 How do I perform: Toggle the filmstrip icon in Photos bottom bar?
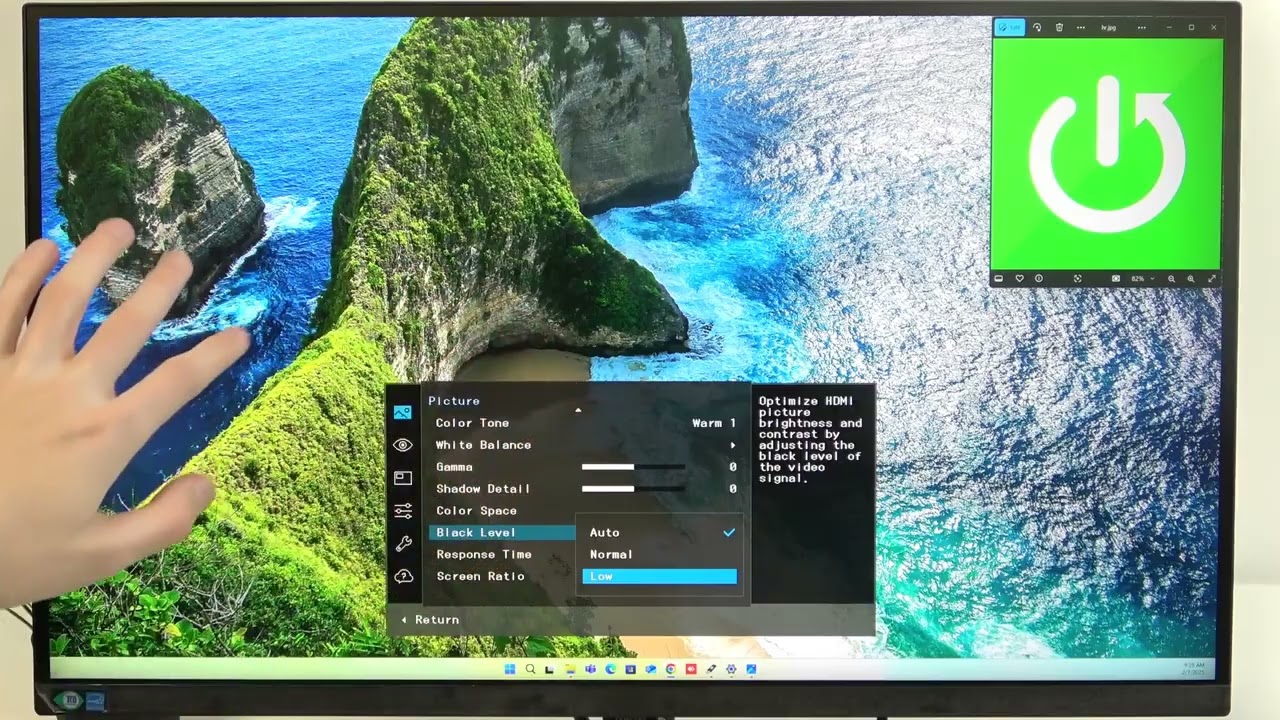(x=998, y=279)
